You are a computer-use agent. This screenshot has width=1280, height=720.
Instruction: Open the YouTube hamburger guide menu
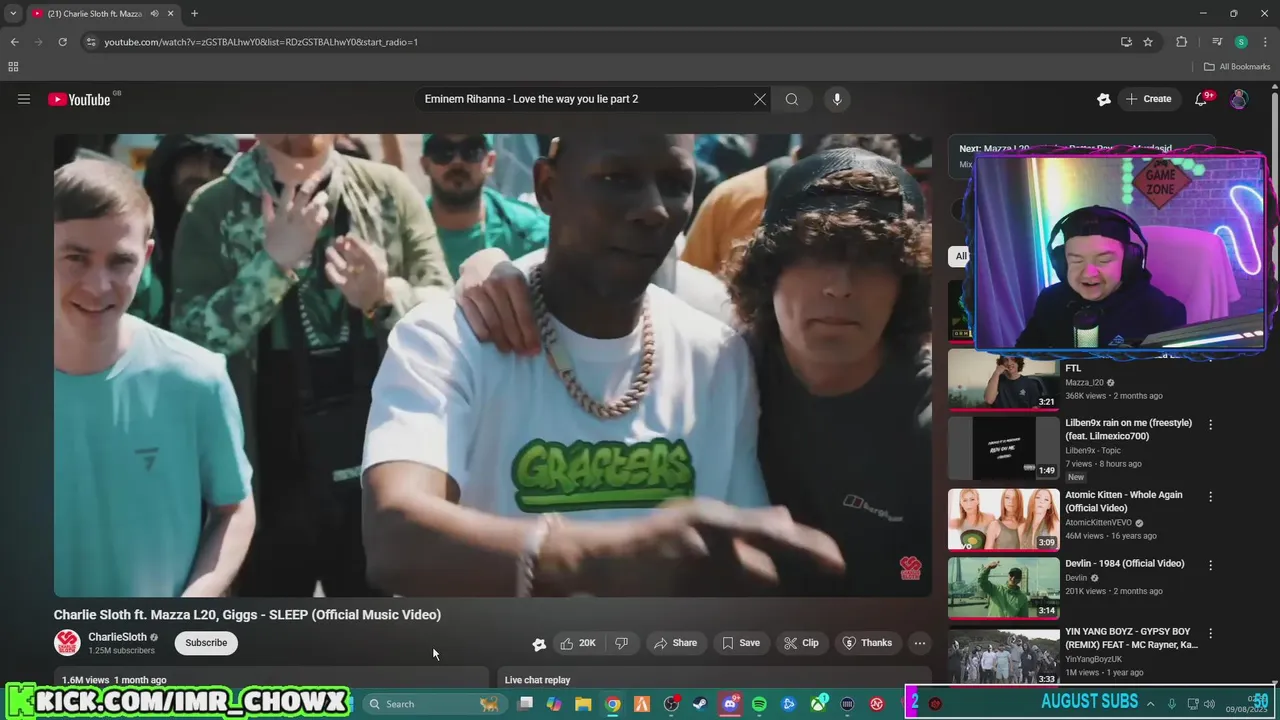point(24,99)
